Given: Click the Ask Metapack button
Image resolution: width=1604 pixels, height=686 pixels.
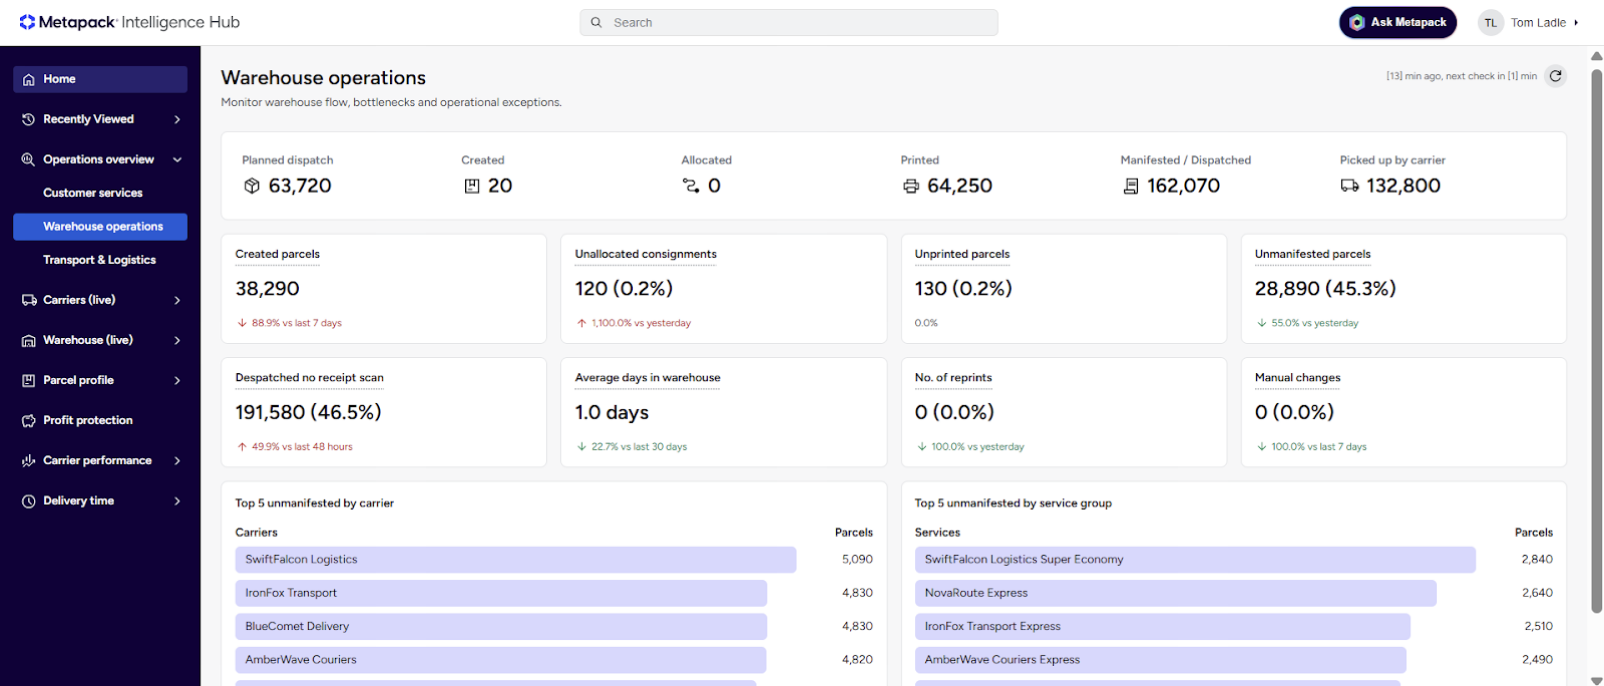Looking at the screenshot, I should click(1398, 22).
